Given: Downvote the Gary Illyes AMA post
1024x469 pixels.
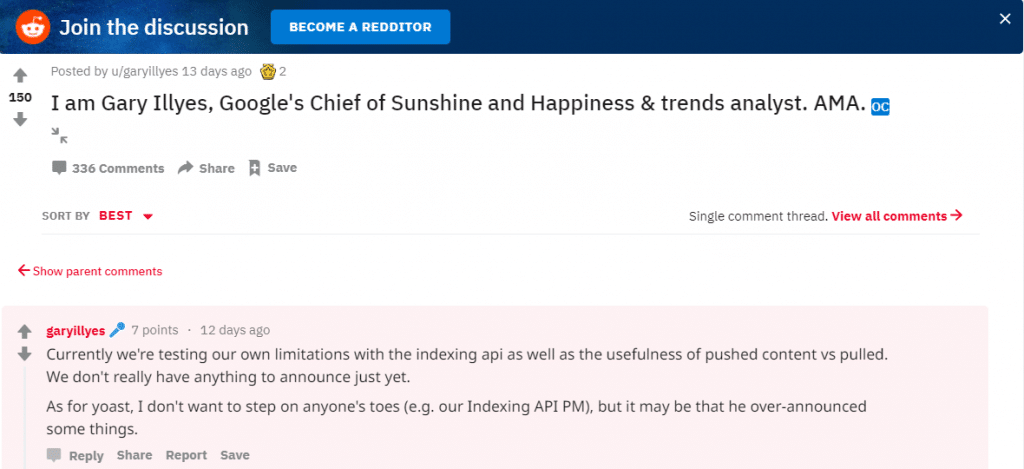Looking at the screenshot, I should pyautogui.click(x=20, y=120).
